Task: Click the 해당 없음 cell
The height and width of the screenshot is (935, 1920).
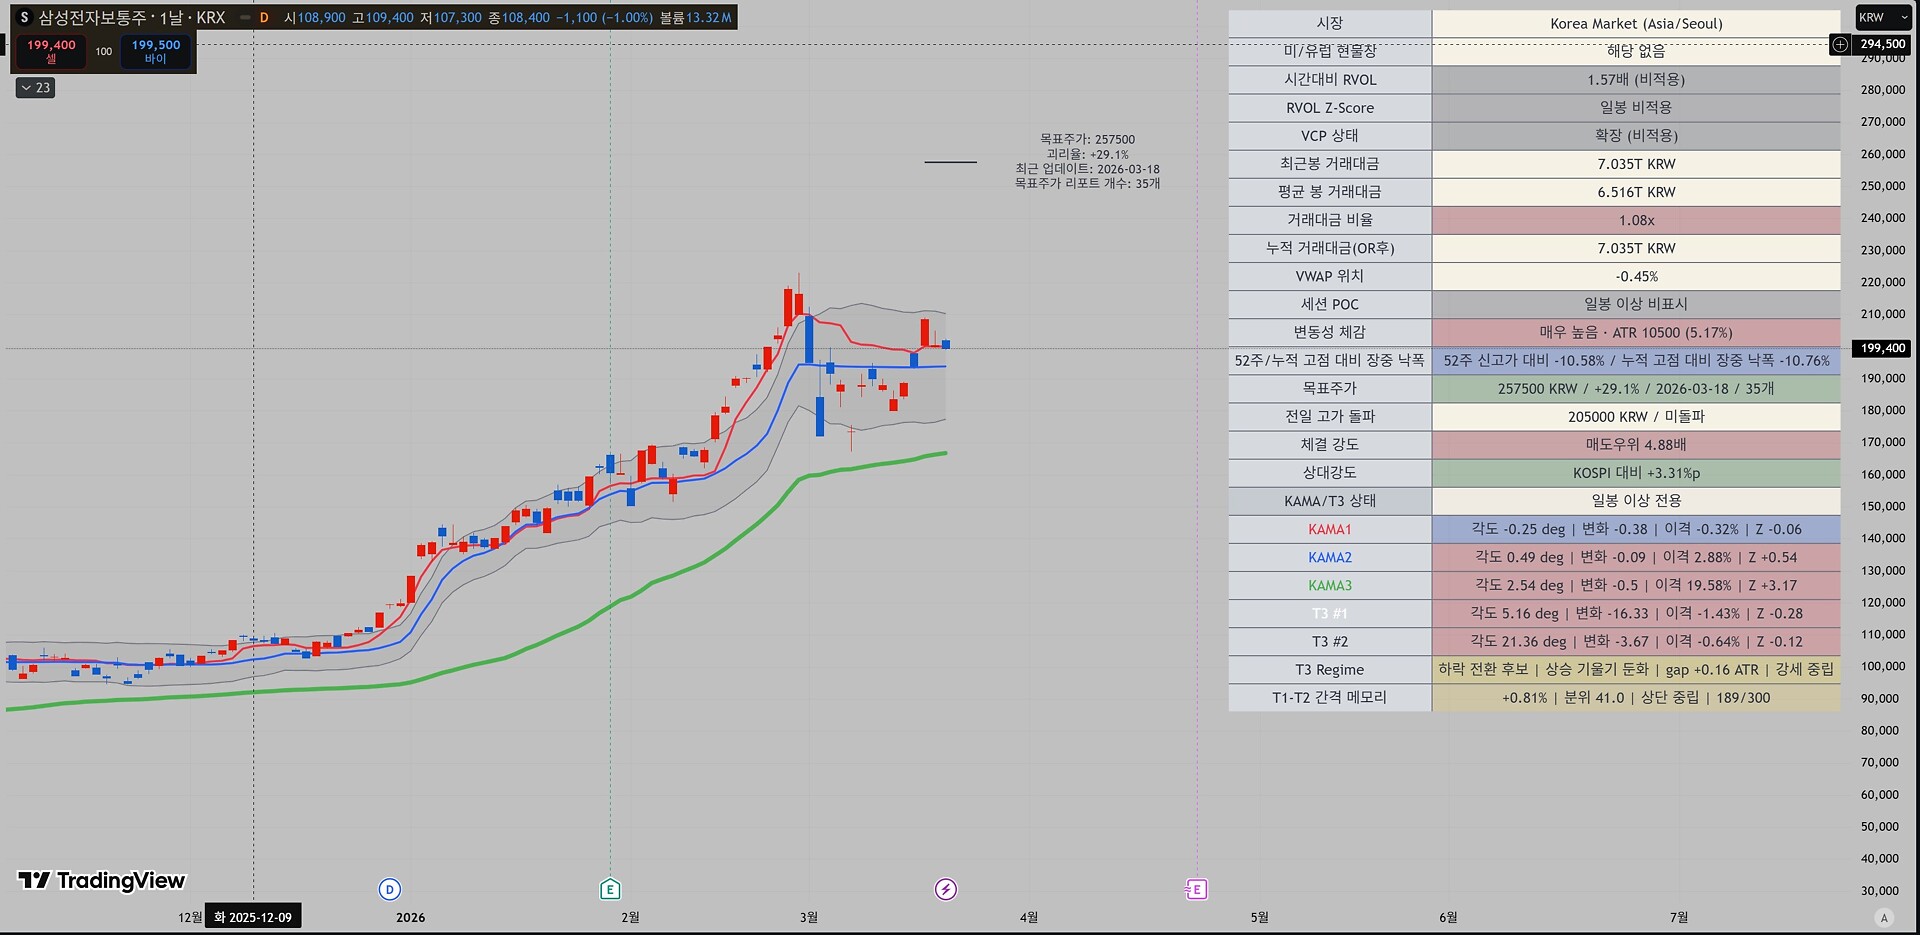Action: [x=1636, y=51]
